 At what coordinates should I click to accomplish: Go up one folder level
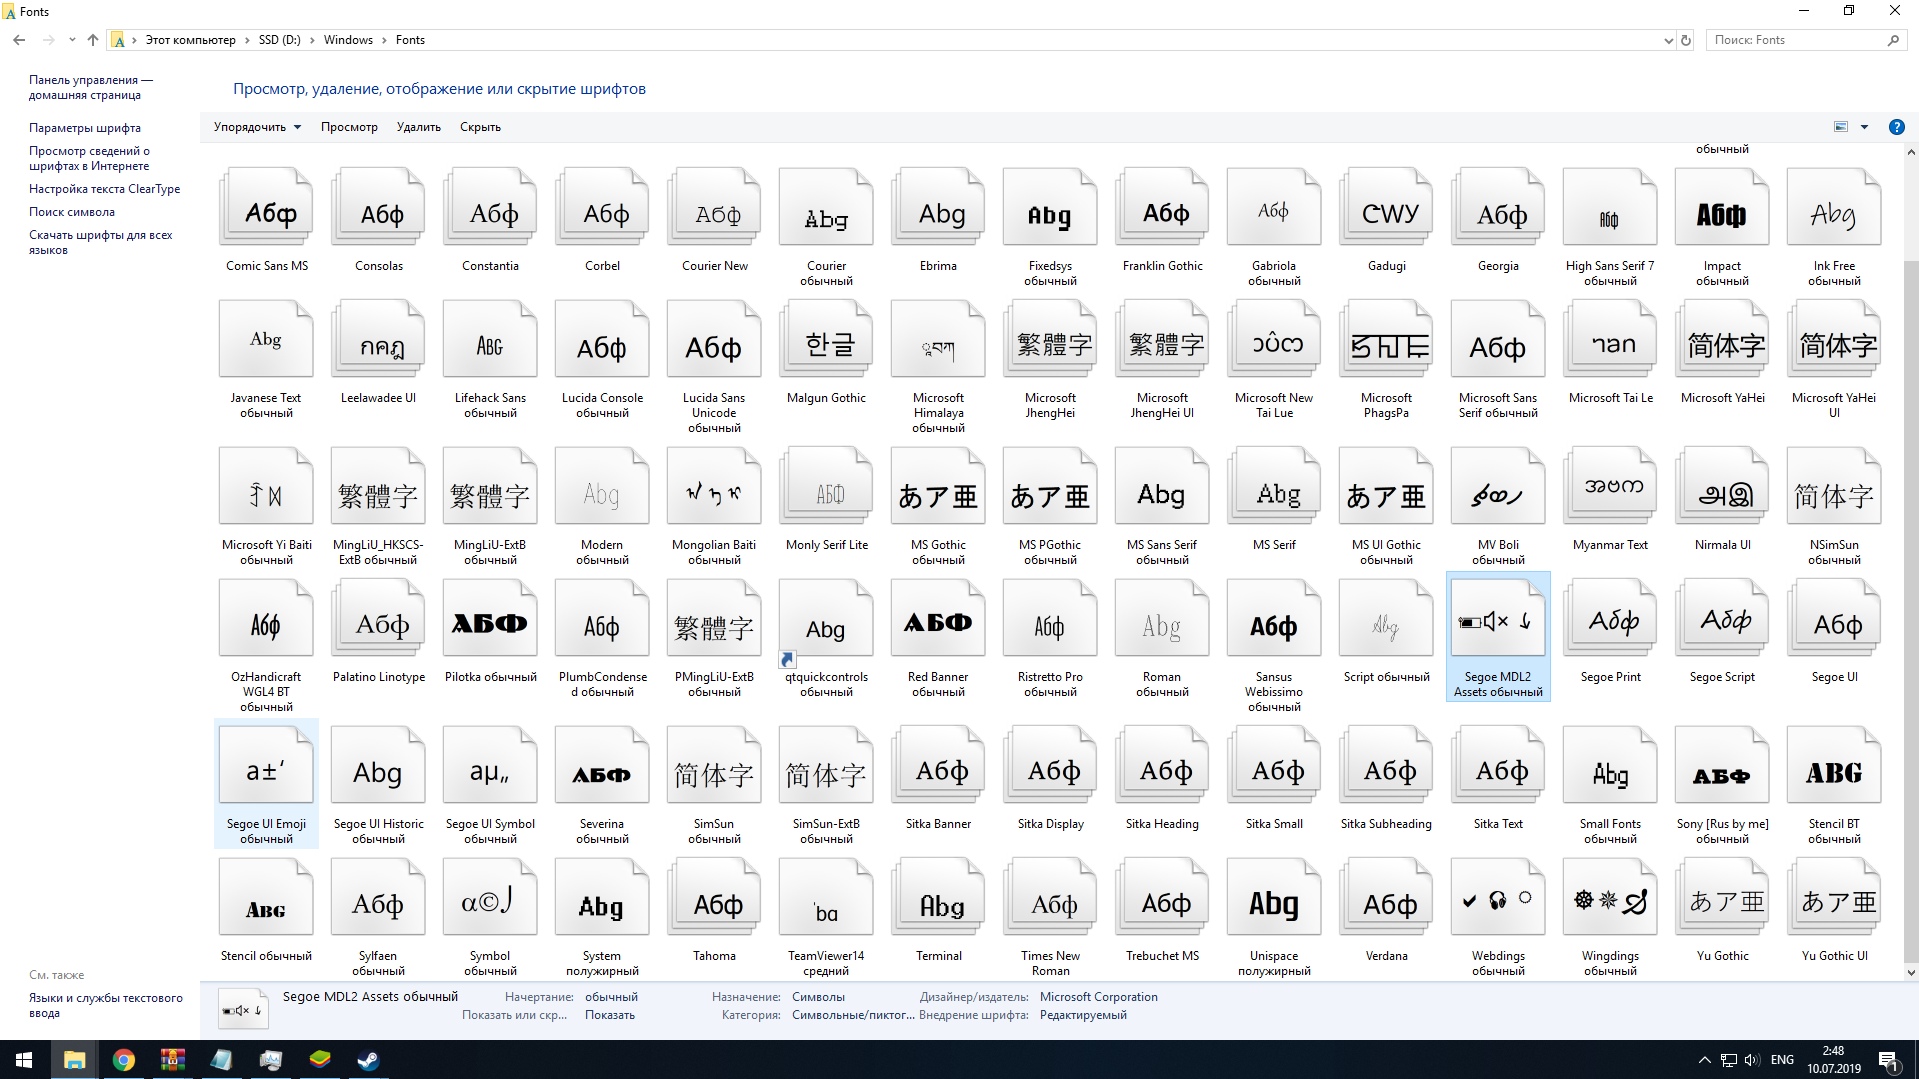pos(93,40)
